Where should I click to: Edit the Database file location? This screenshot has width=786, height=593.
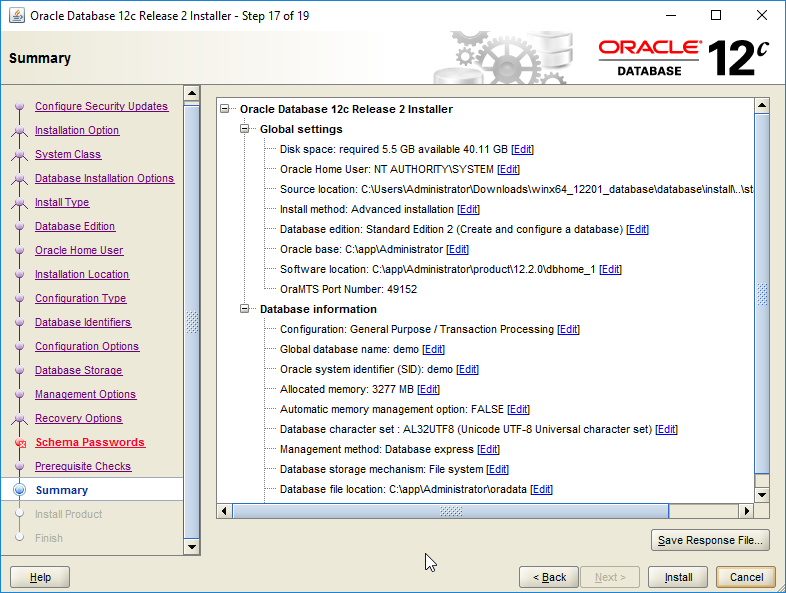[541, 490]
